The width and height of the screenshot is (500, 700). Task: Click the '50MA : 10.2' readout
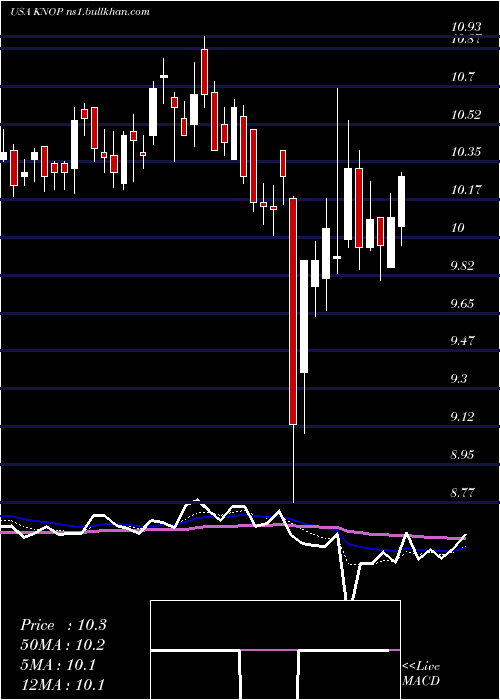pyautogui.click(x=62, y=646)
